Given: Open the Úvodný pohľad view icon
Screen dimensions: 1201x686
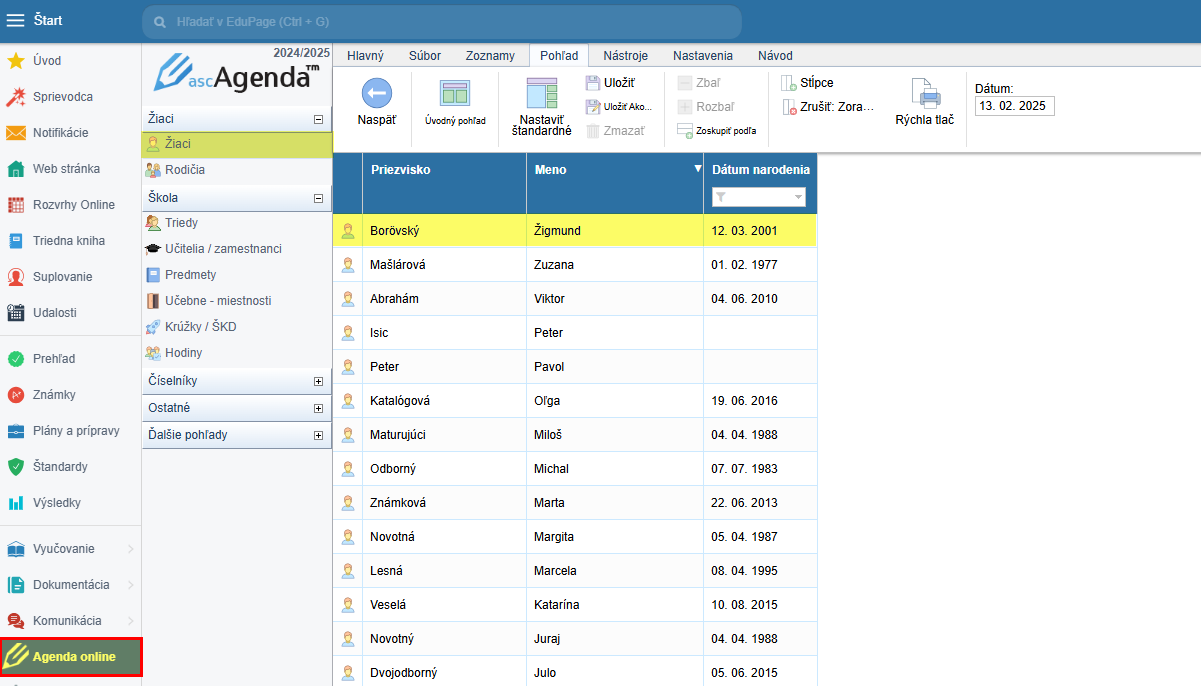Looking at the screenshot, I should tap(455, 94).
